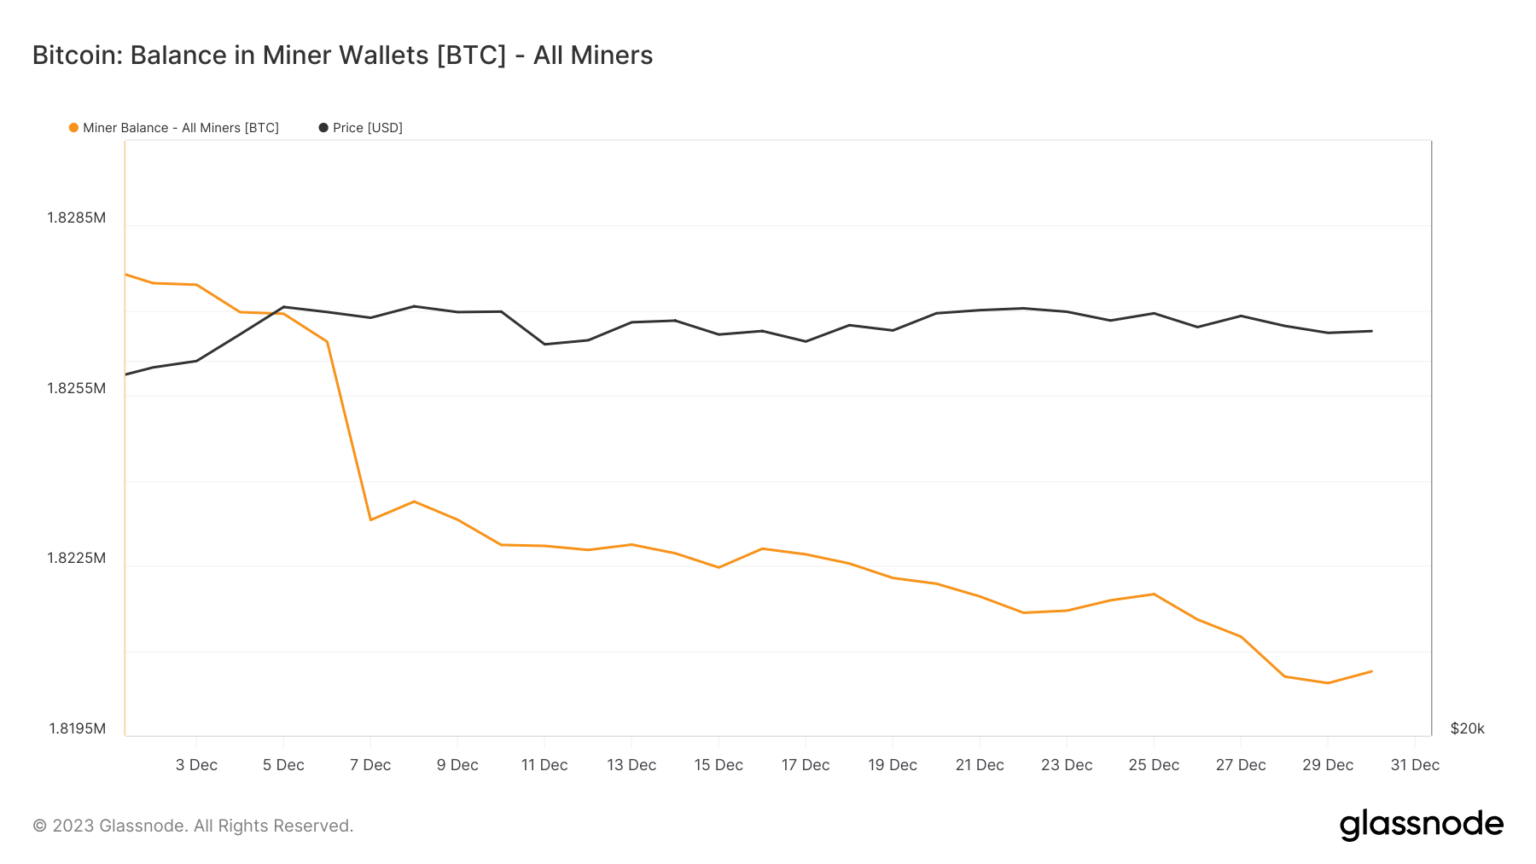This screenshot has width=1536, height=864.
Task: Toggle the Price [USD] legend label
Action: click(x=367, y=128)
